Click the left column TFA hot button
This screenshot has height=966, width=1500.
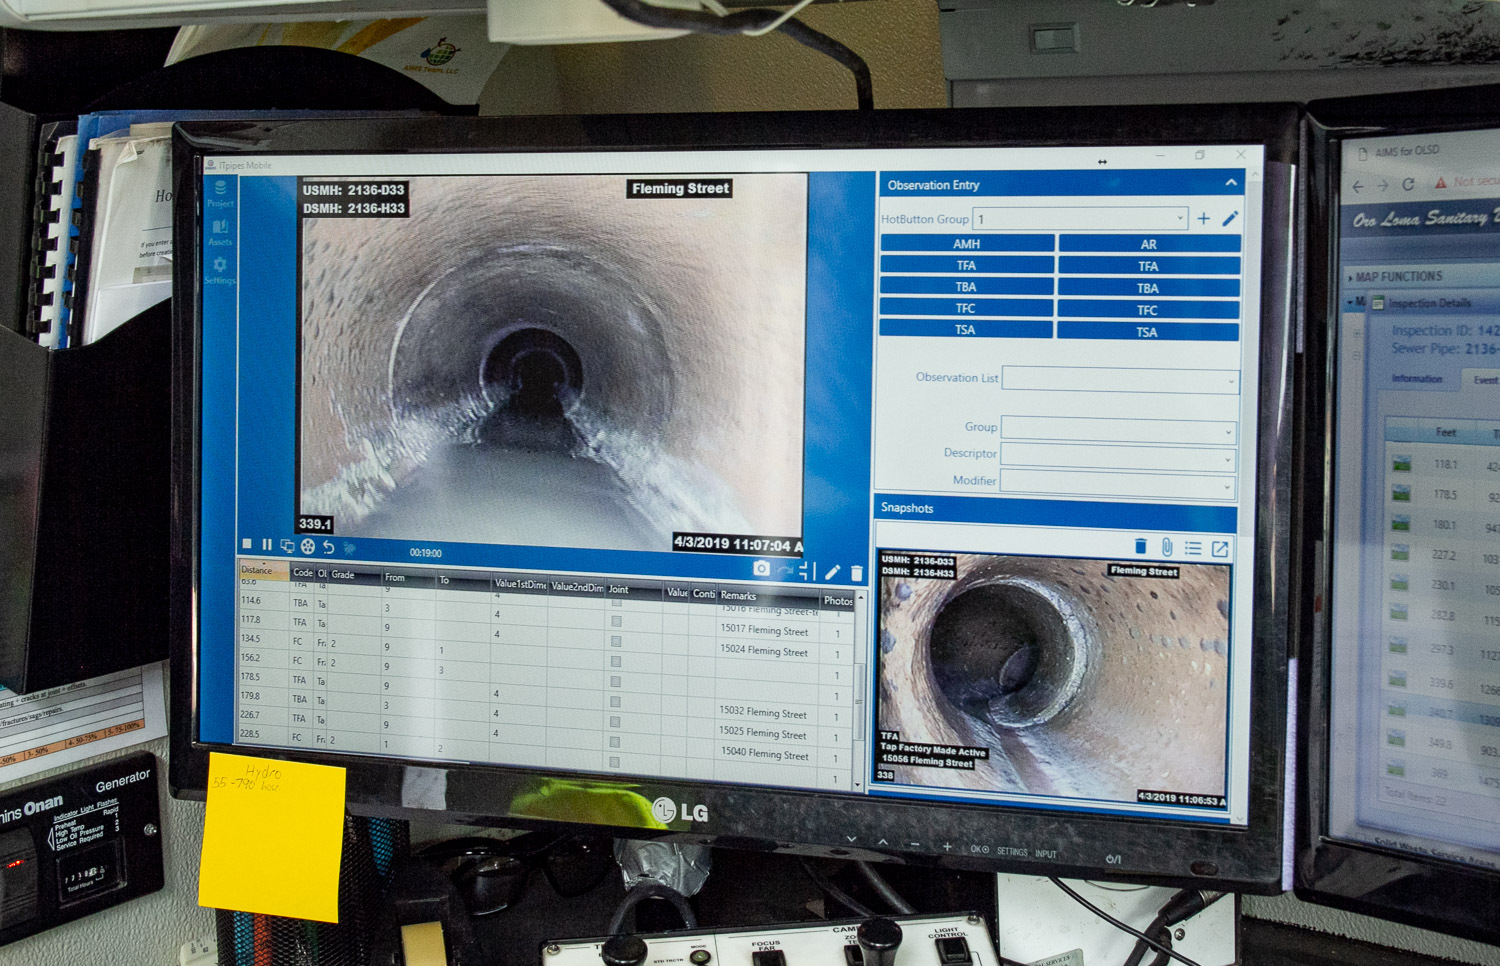click(x=966, y=265)
